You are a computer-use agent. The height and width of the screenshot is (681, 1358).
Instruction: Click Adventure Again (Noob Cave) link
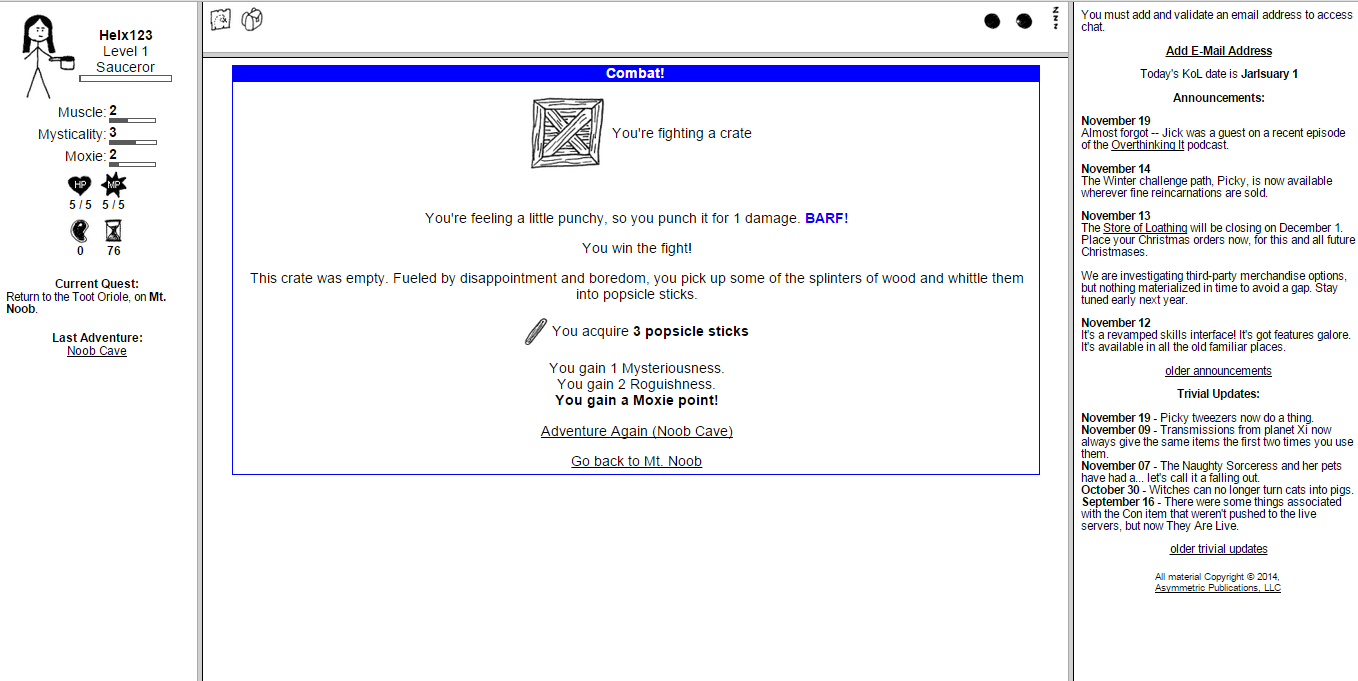click(636, 431)
